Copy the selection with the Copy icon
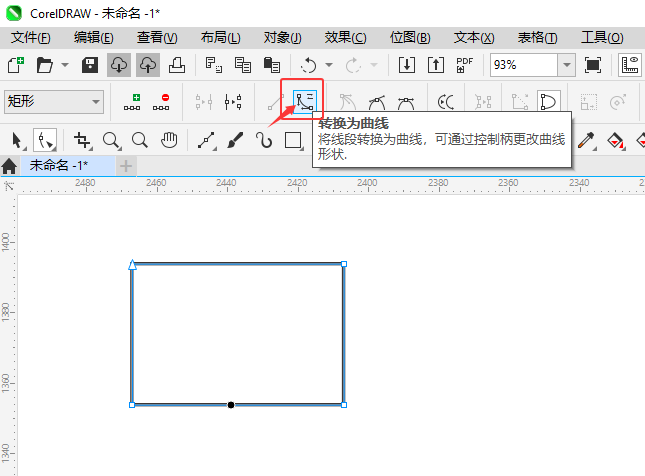 pos(243,65)
